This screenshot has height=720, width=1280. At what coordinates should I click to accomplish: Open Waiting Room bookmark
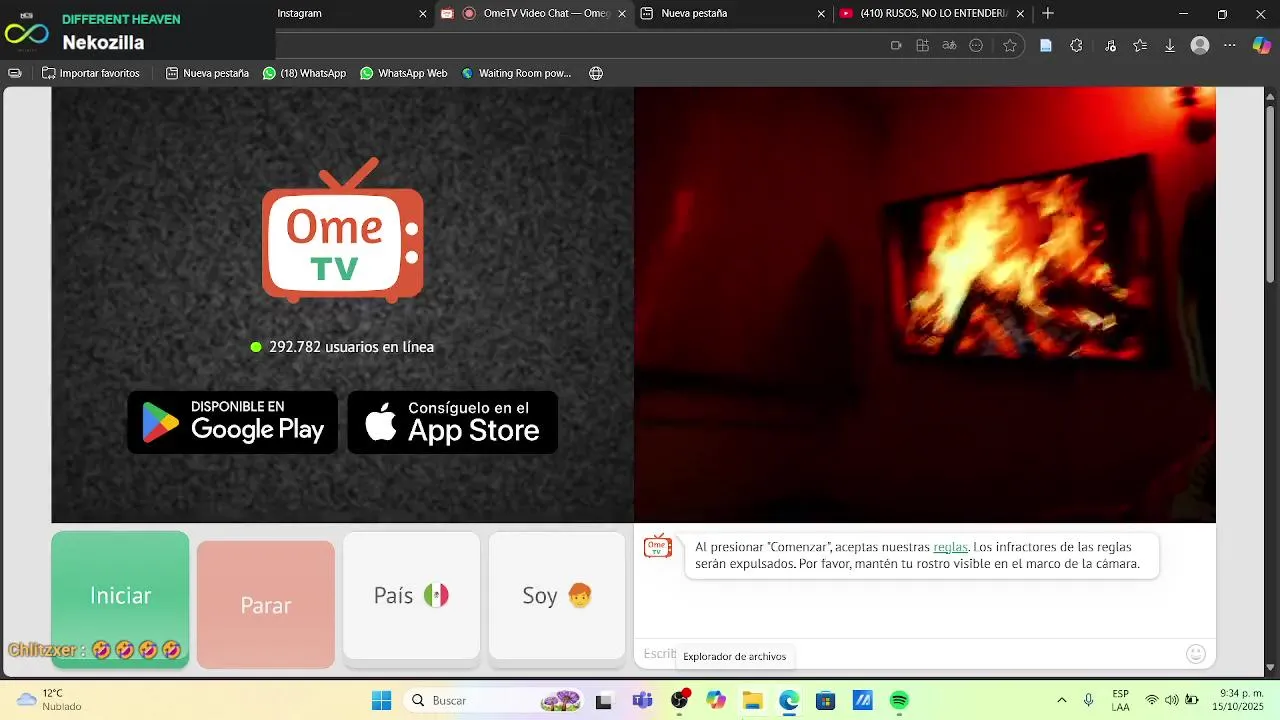click(516, 73)
